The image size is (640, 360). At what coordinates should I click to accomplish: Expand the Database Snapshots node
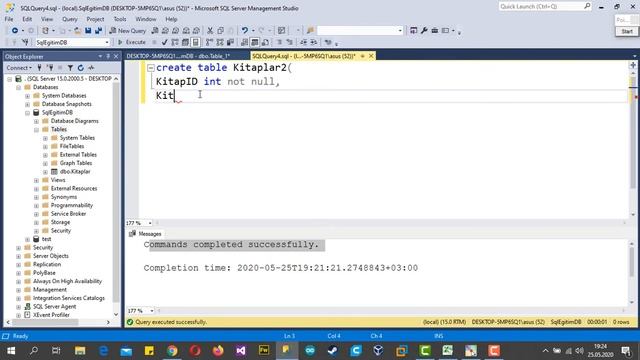pos(27,104)
